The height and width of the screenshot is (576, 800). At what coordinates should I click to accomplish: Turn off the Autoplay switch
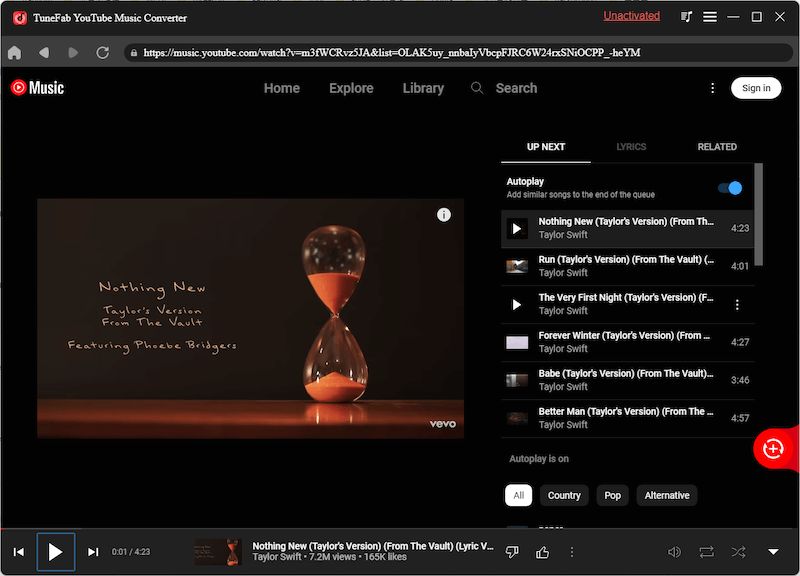point(730,188)
